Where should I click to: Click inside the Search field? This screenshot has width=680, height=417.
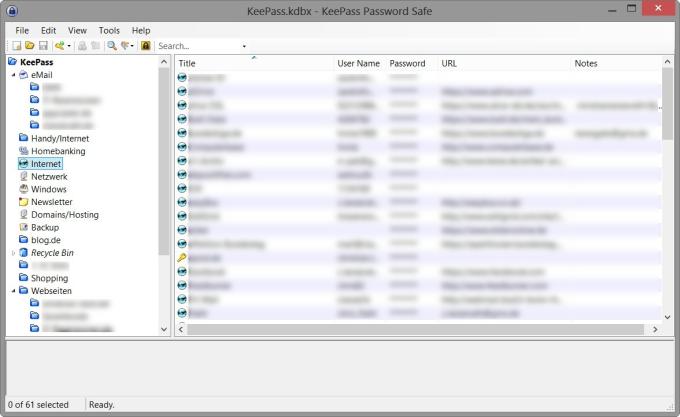point(197,46)
